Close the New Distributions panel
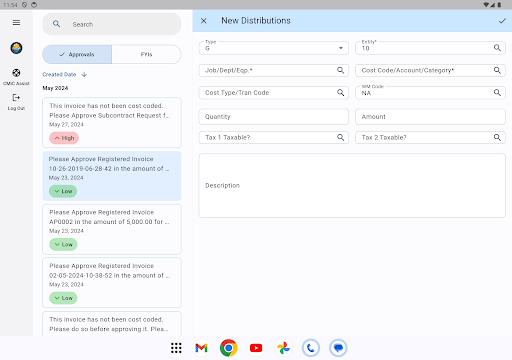This screenshot has height=360, width=512. pyautogui.click(x=204, y=21)
